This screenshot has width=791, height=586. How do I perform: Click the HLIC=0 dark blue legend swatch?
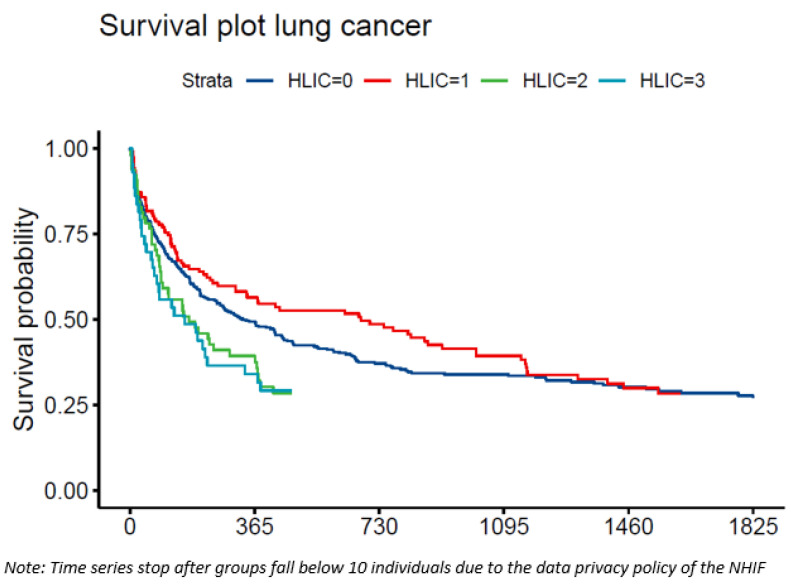[x=260, y=81]
